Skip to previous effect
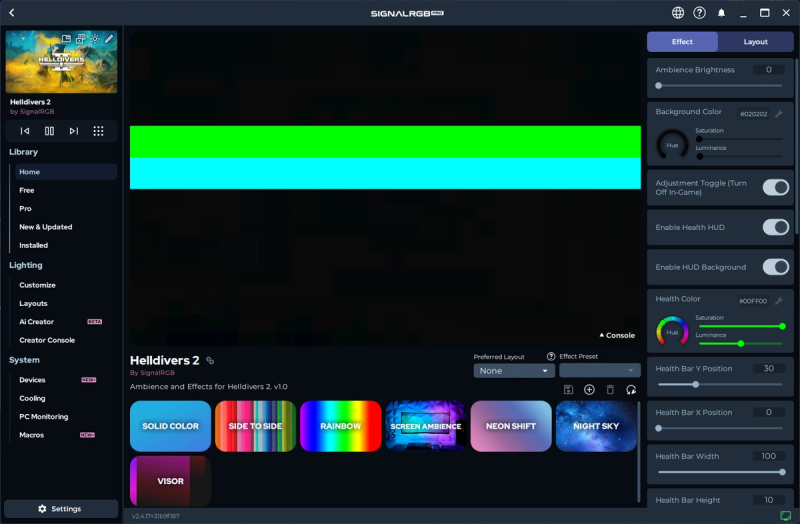Viewport: 800px width, 524px height. click(x=24, y=131)
